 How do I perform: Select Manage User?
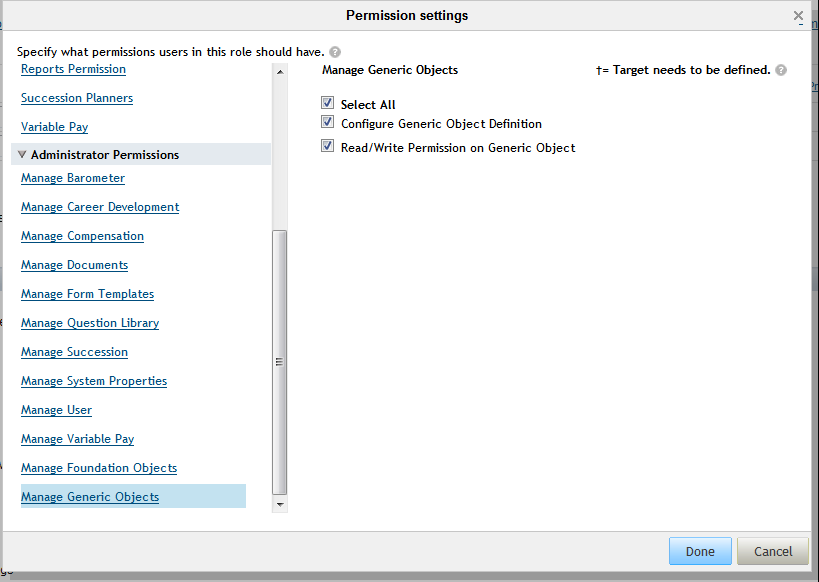(x=56, y=410)
